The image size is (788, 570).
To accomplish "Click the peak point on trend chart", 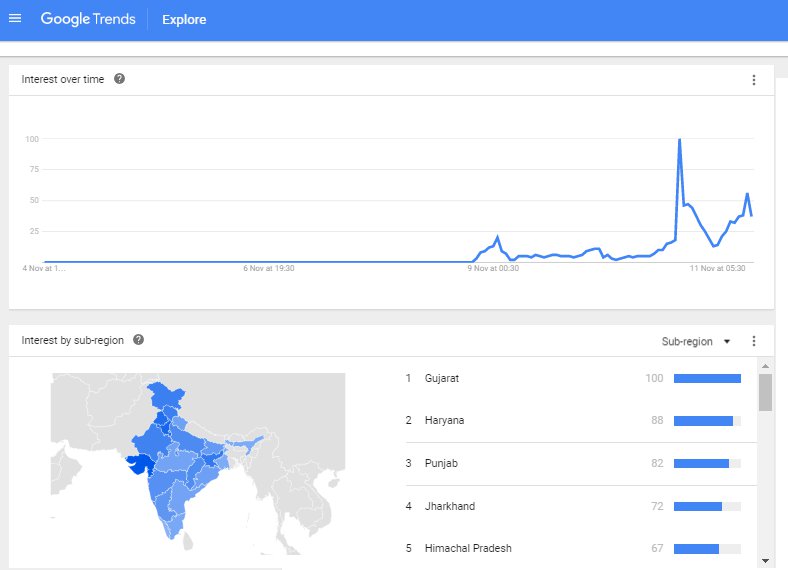I will coord(679,139).
